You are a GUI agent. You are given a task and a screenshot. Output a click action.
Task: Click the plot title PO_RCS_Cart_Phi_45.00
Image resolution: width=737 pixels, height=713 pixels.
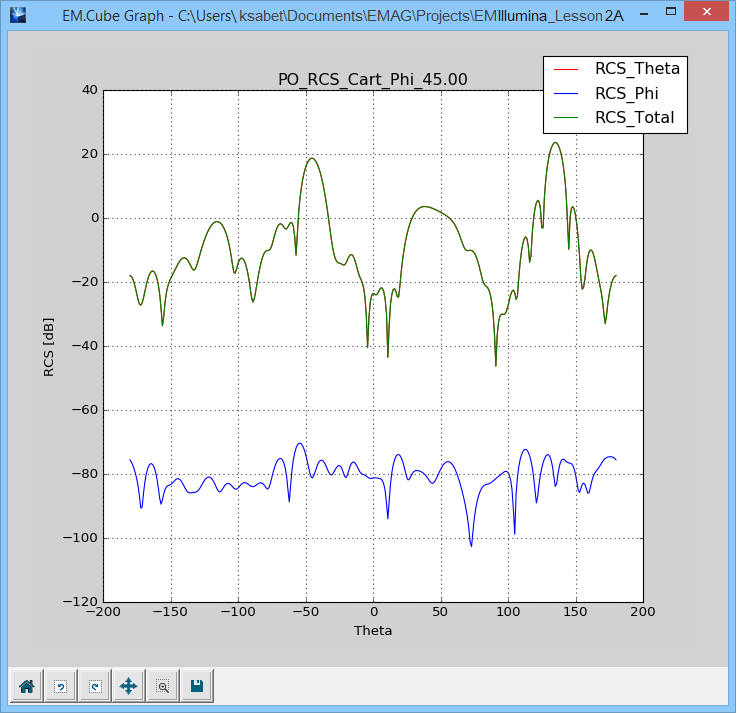[x=372, y=79]
